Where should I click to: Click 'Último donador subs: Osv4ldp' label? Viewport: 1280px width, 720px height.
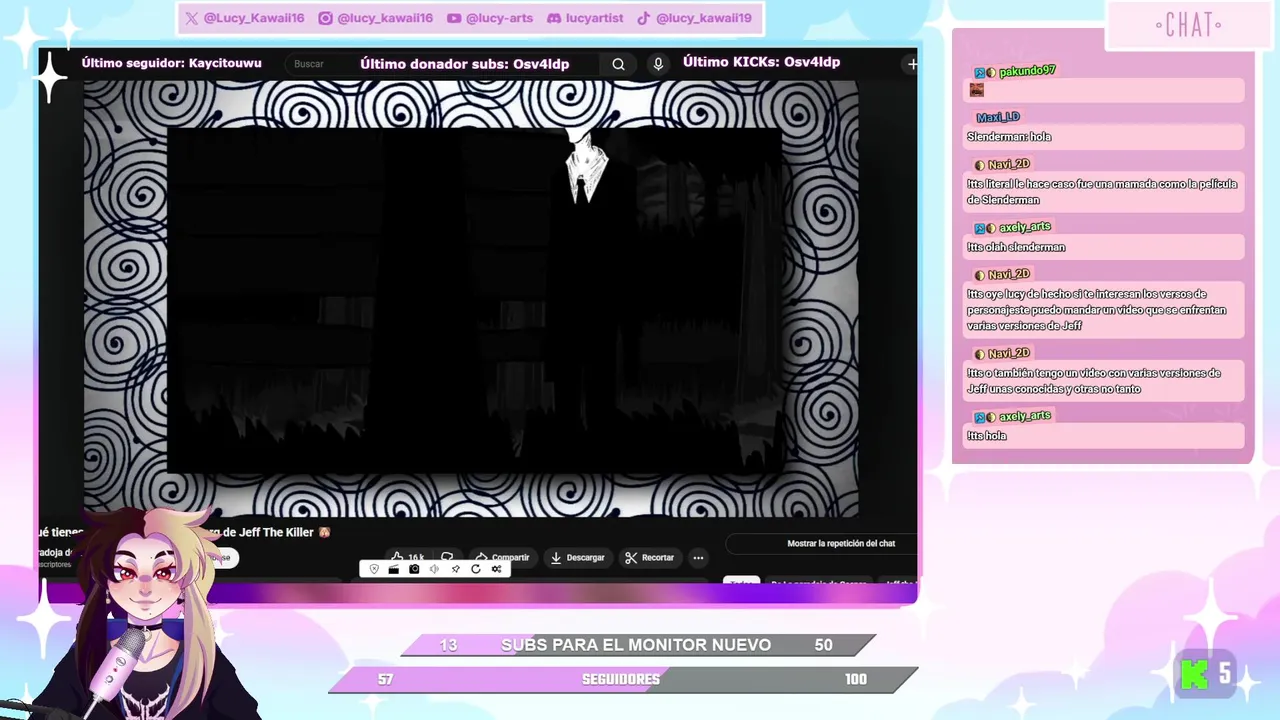coord(464,64)
